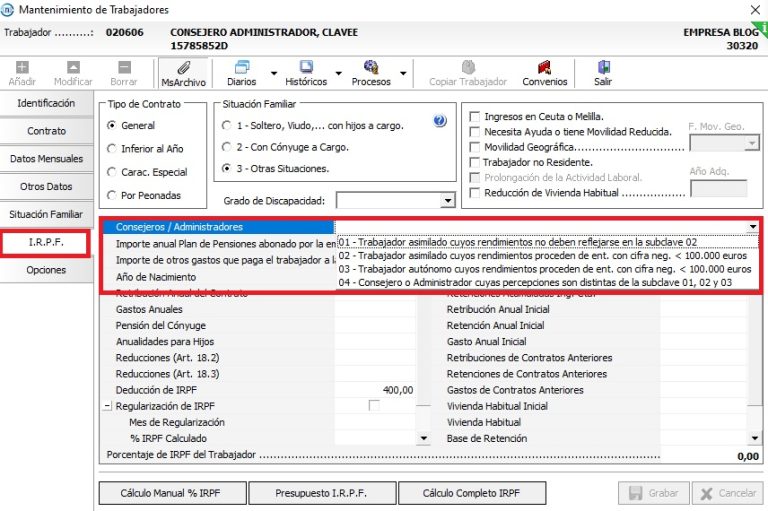Viewport: 768px width, 511px height.
Task: Click the Cálculo Completo IRPF button
Action: (x=472, y=493)
